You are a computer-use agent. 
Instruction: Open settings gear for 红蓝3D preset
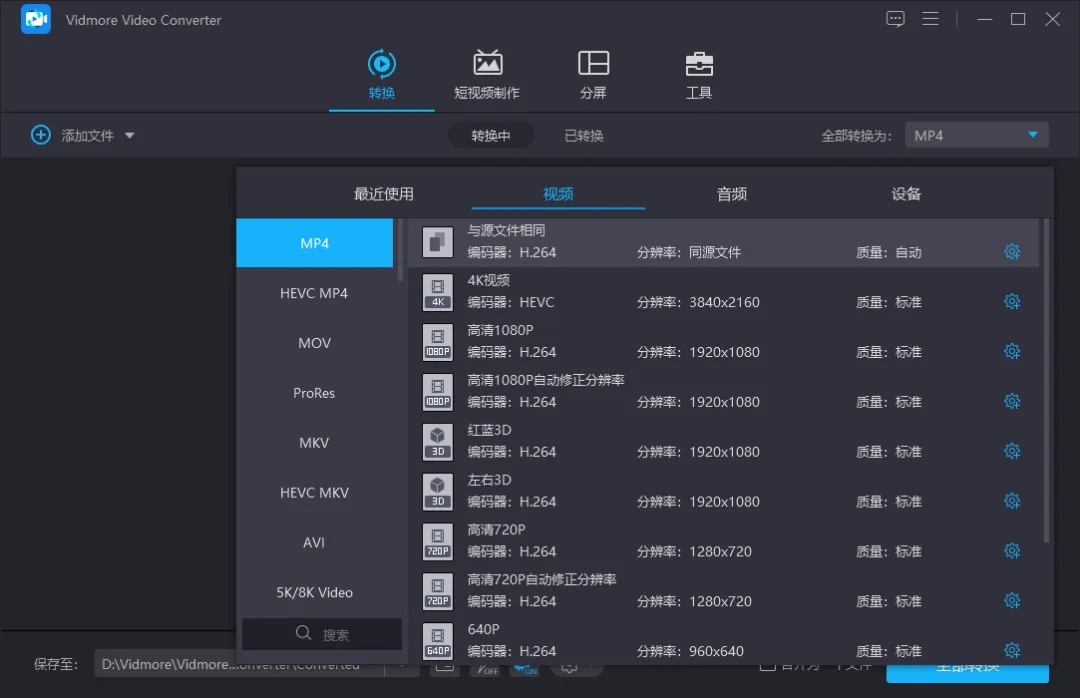pyautogui.click(x=1011, y=451)
